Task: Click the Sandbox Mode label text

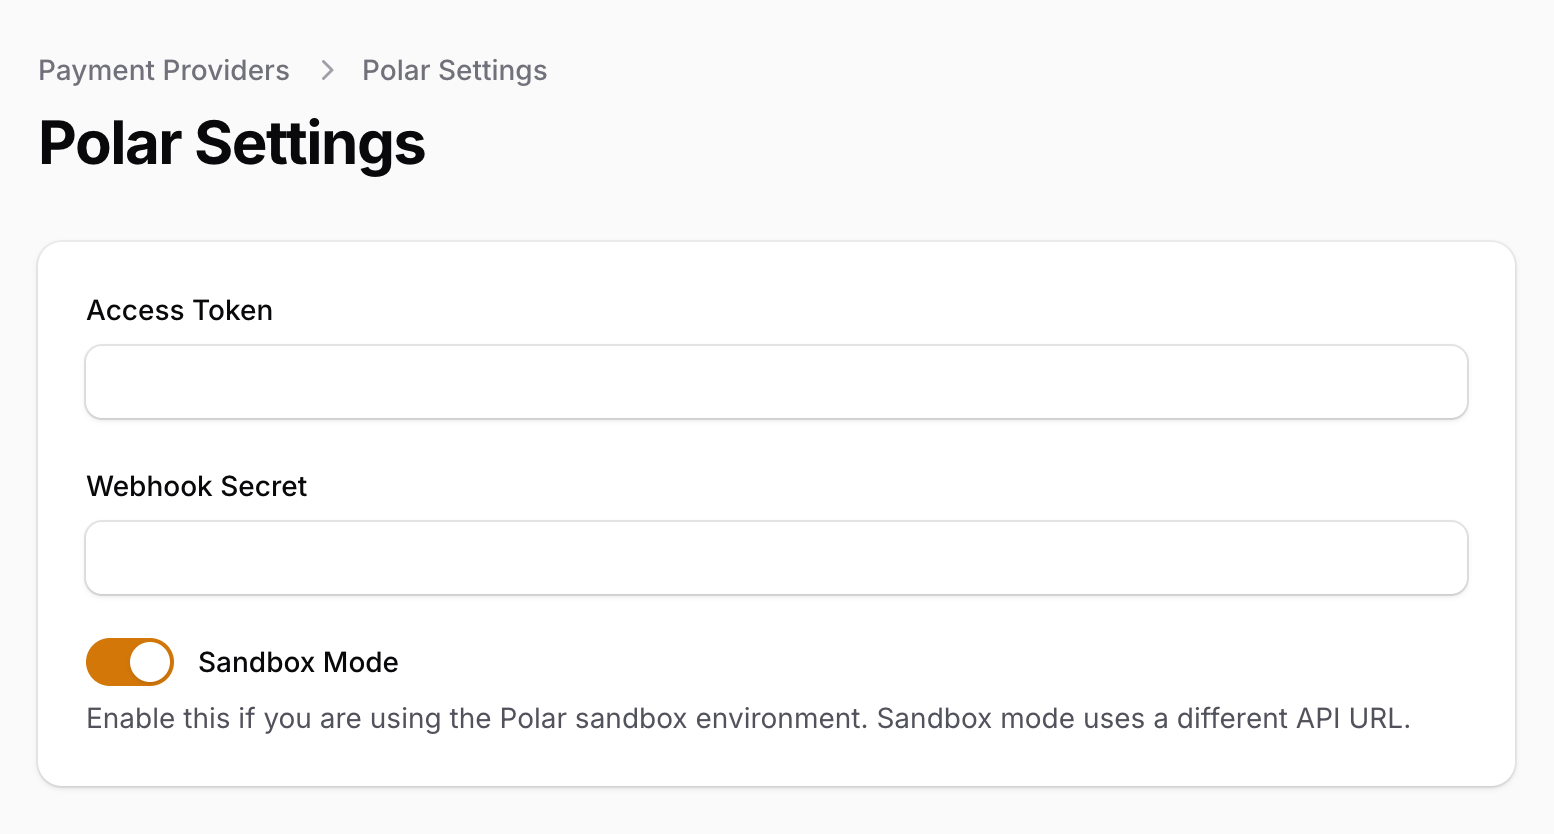Action: click(298, 662)
